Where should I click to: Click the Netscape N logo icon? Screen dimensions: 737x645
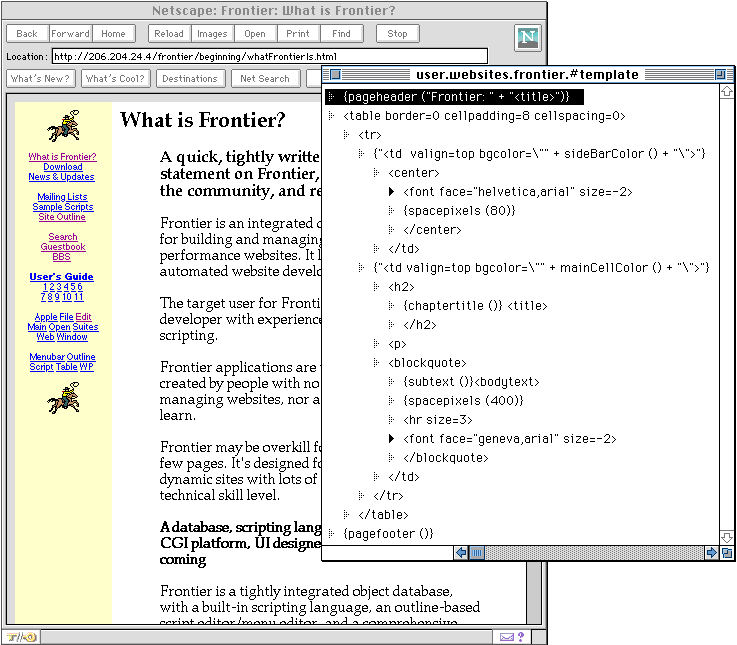click(527, 38)
